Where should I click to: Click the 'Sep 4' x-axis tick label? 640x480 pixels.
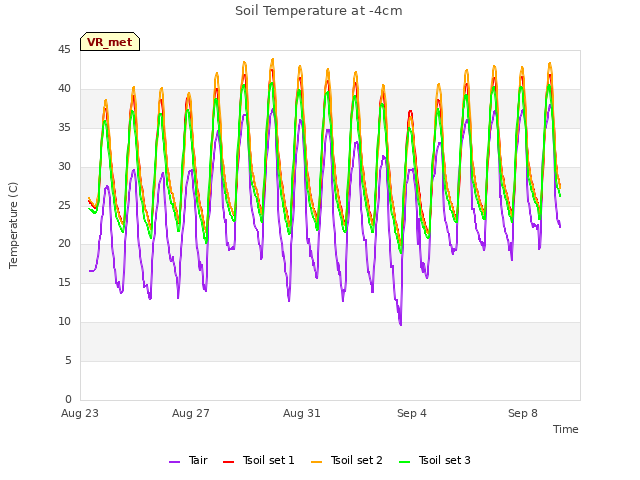[x=412, y=413]
